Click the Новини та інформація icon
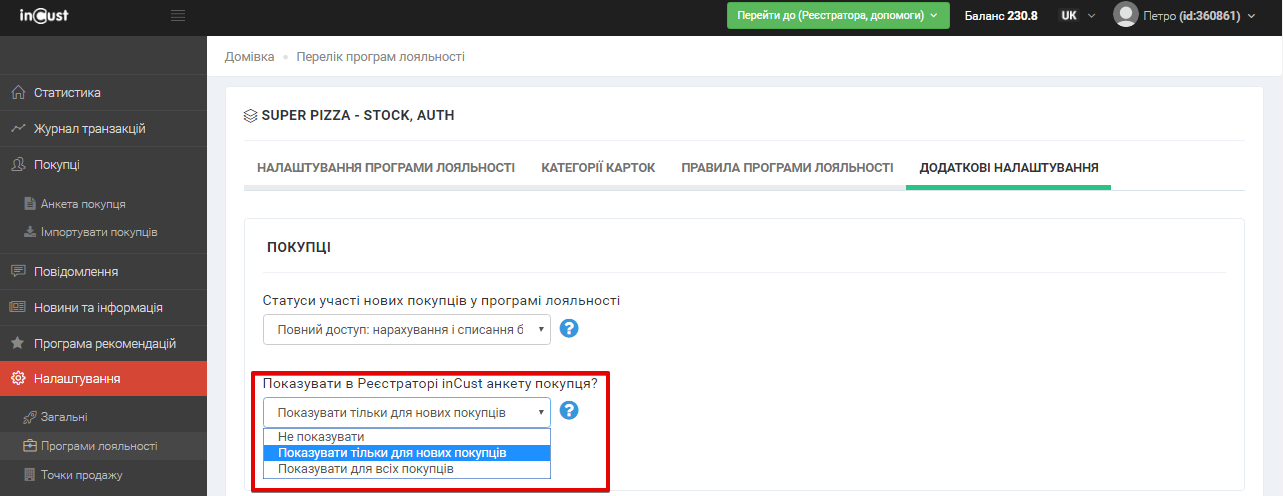The height and width of the screenshot is (496, 1283). click(18, 307)
